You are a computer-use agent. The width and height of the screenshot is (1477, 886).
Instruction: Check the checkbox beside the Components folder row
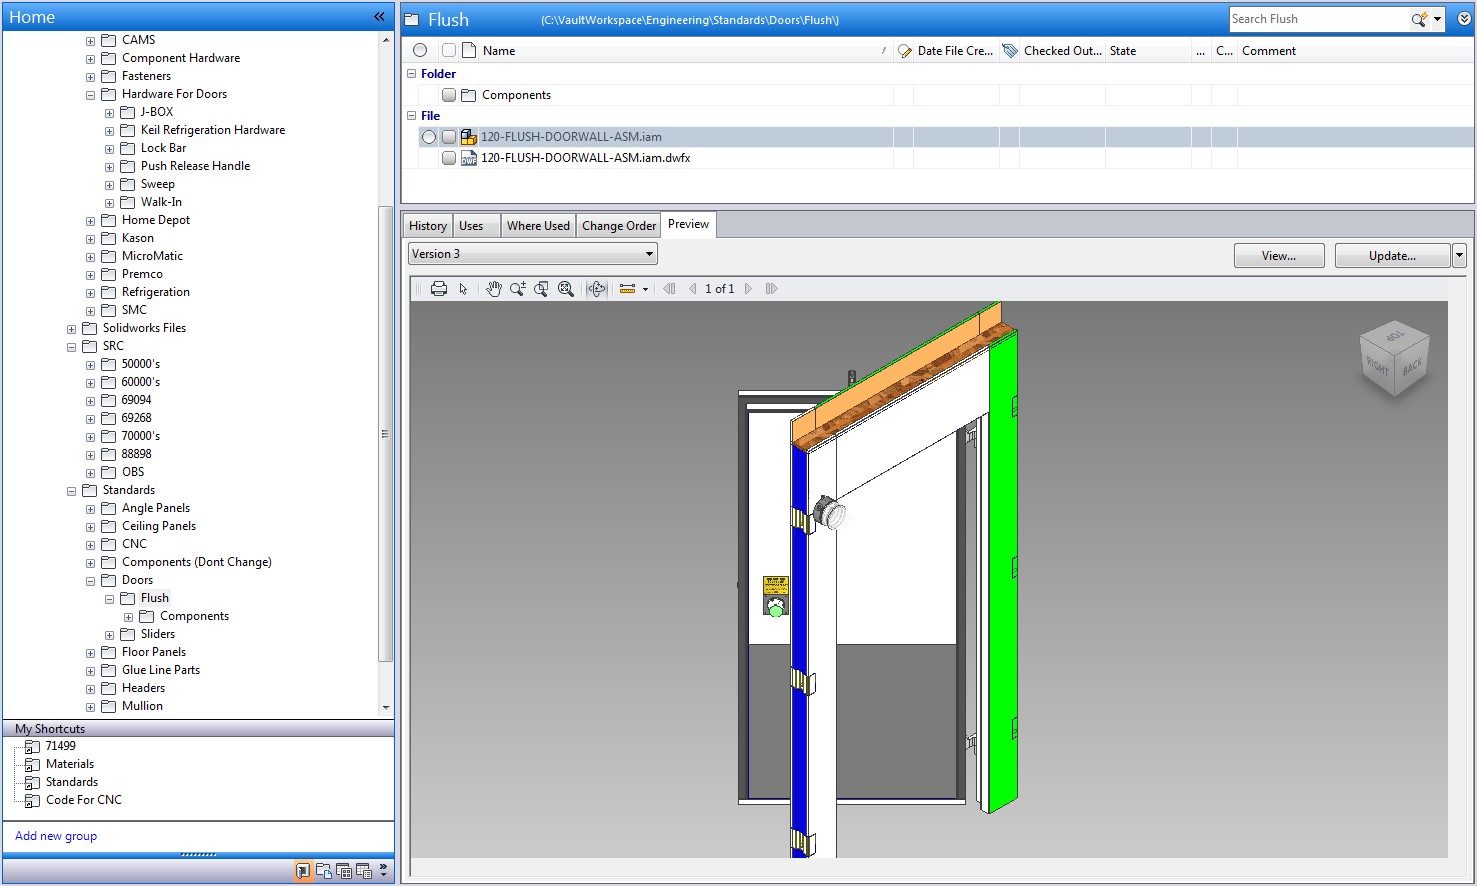pos(448,94)
